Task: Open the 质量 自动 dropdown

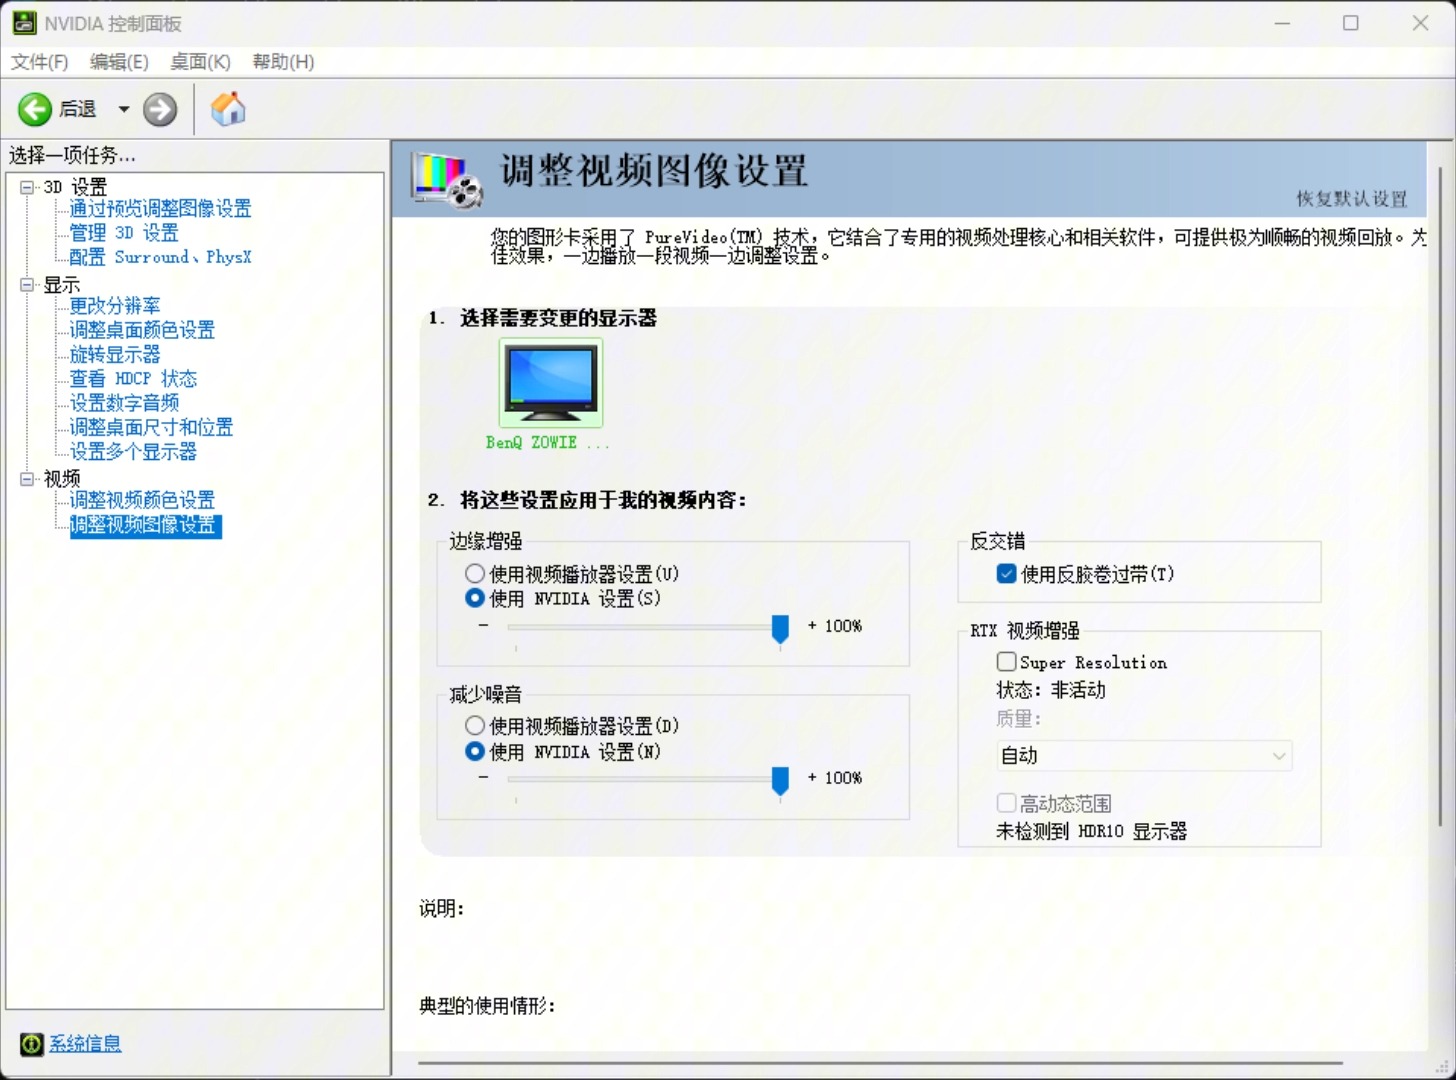Action: pos(1143,756)
